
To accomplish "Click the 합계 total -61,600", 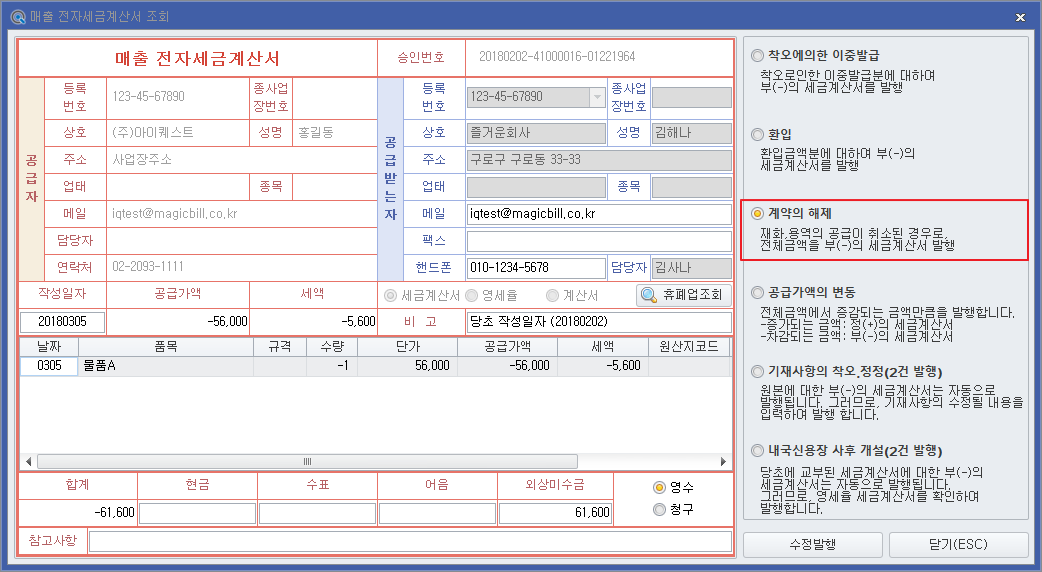I will [78, 513].
